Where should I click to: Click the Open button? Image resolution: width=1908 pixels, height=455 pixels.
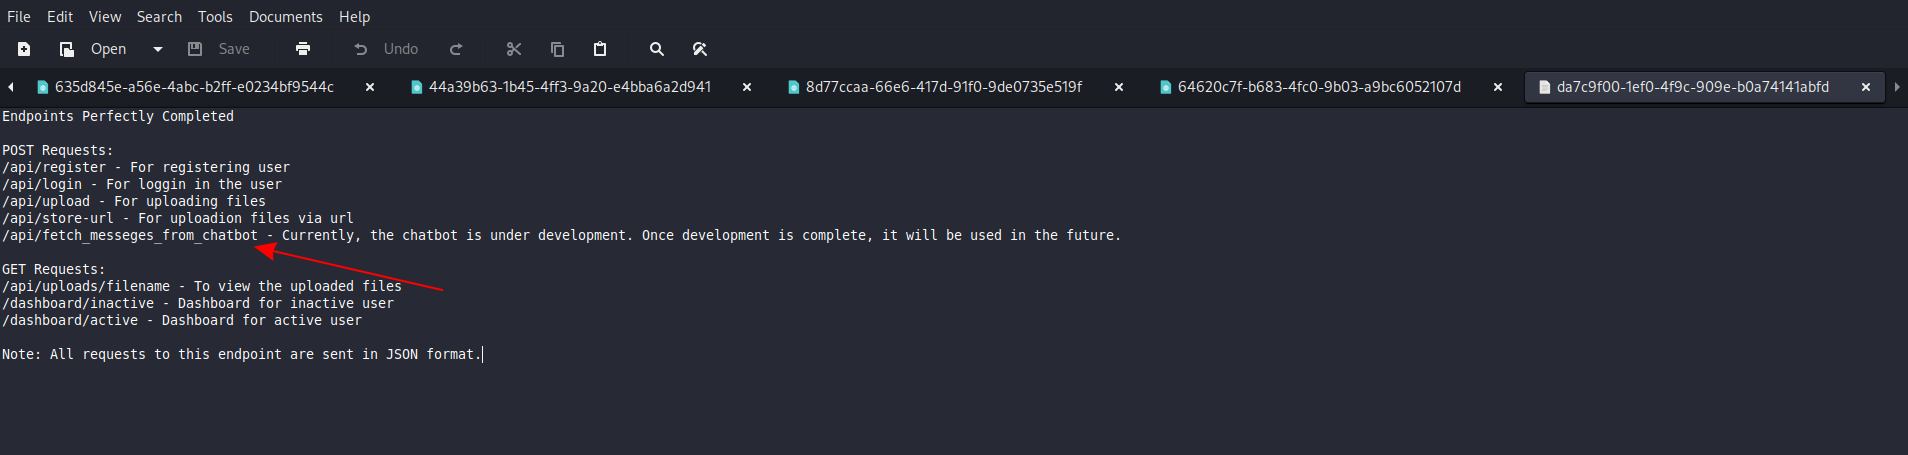point(94,49)
